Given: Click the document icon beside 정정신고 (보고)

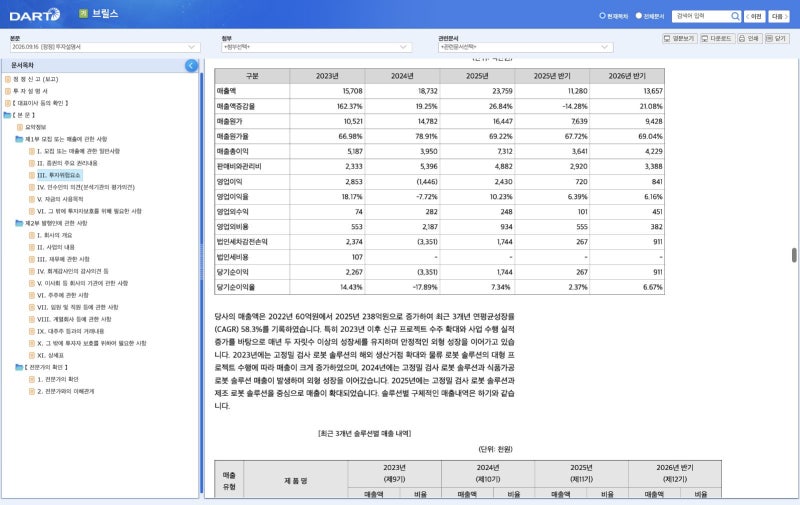Looking at the screenshot, I should coord(8,79).
